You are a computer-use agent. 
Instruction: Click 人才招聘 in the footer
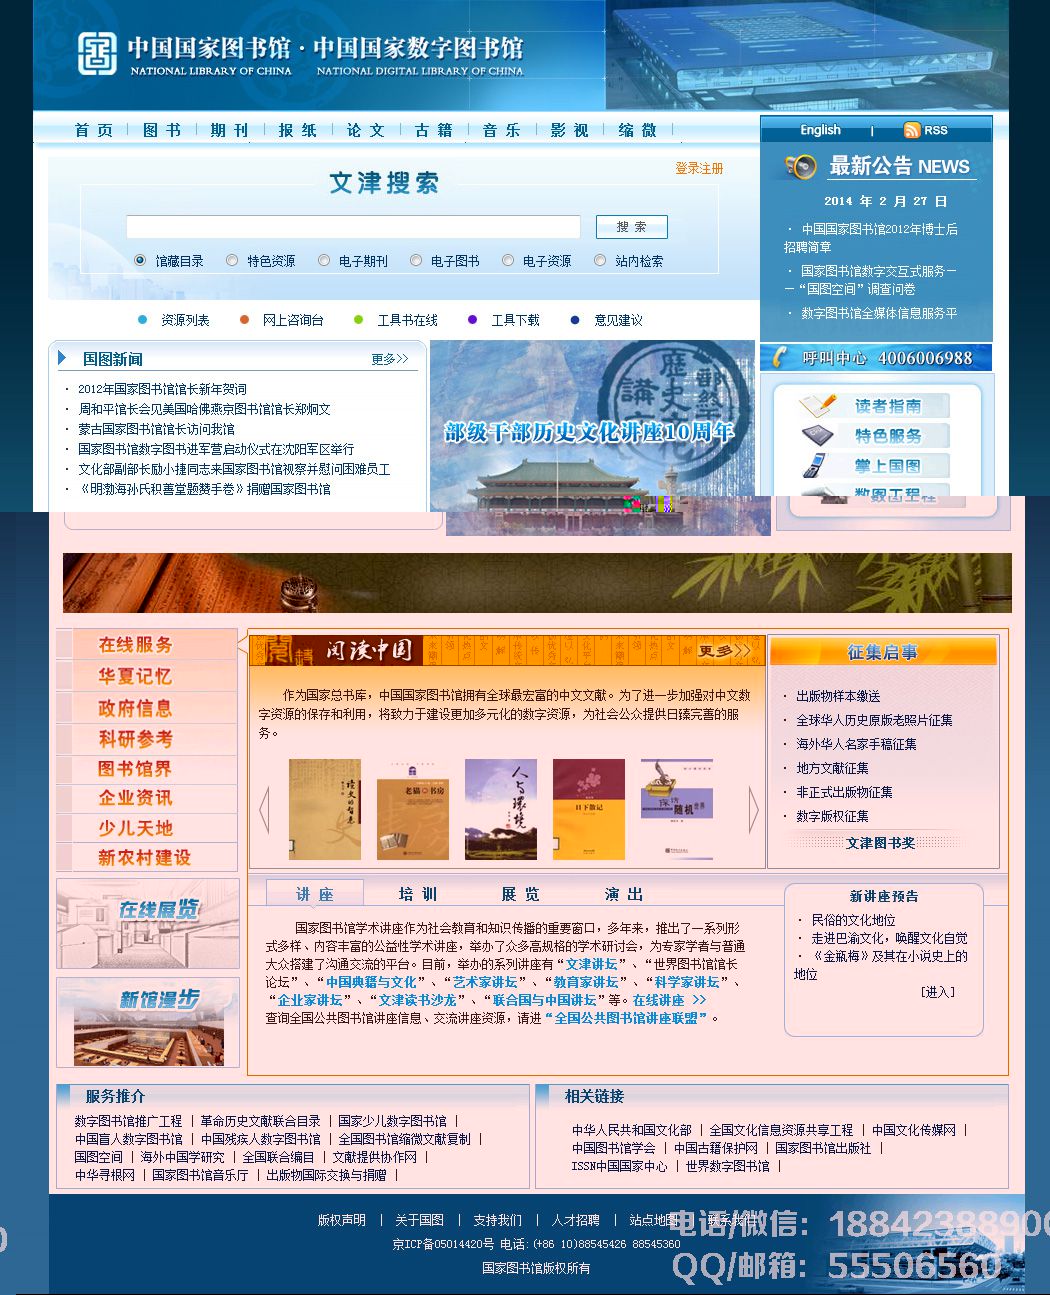[576, 1220]
